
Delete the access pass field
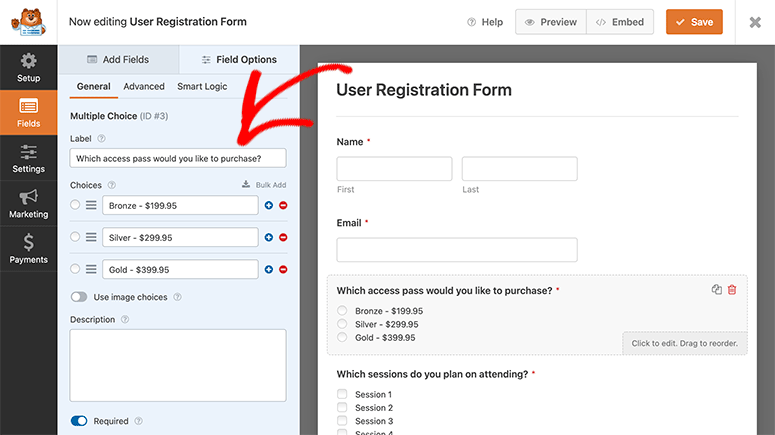[732, 290]
